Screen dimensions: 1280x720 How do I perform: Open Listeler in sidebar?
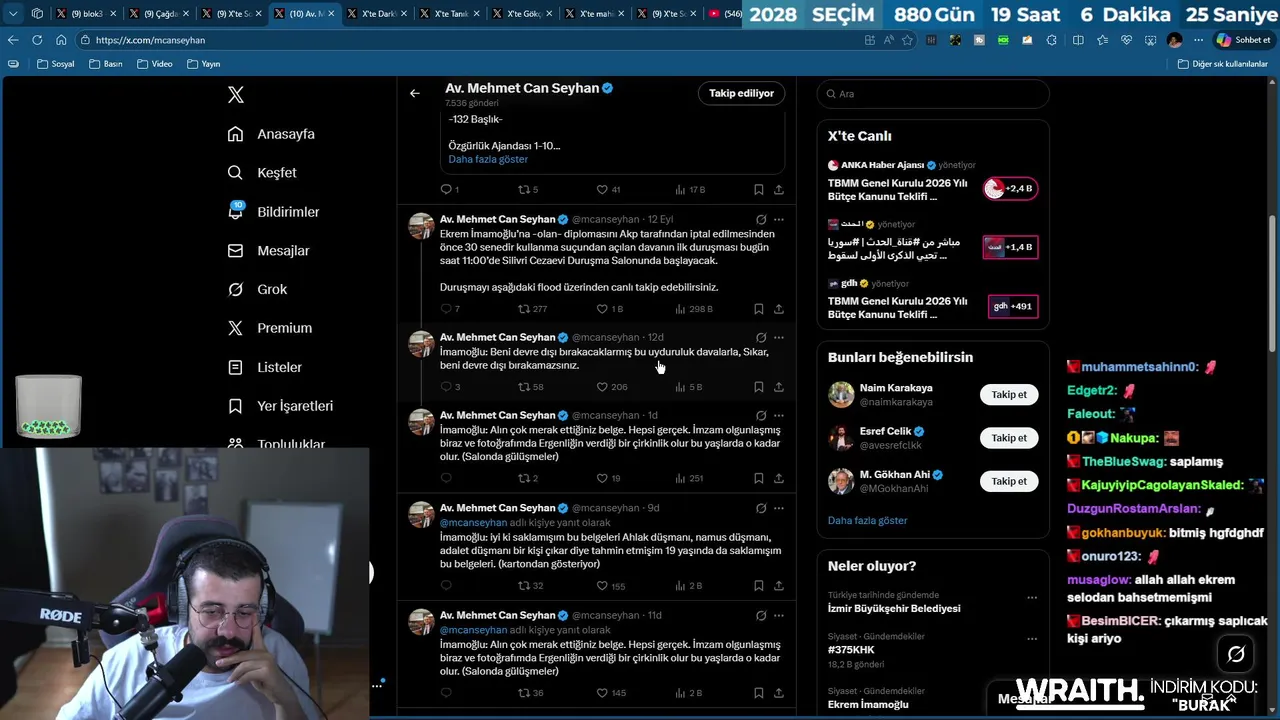(x=264, y=367)
